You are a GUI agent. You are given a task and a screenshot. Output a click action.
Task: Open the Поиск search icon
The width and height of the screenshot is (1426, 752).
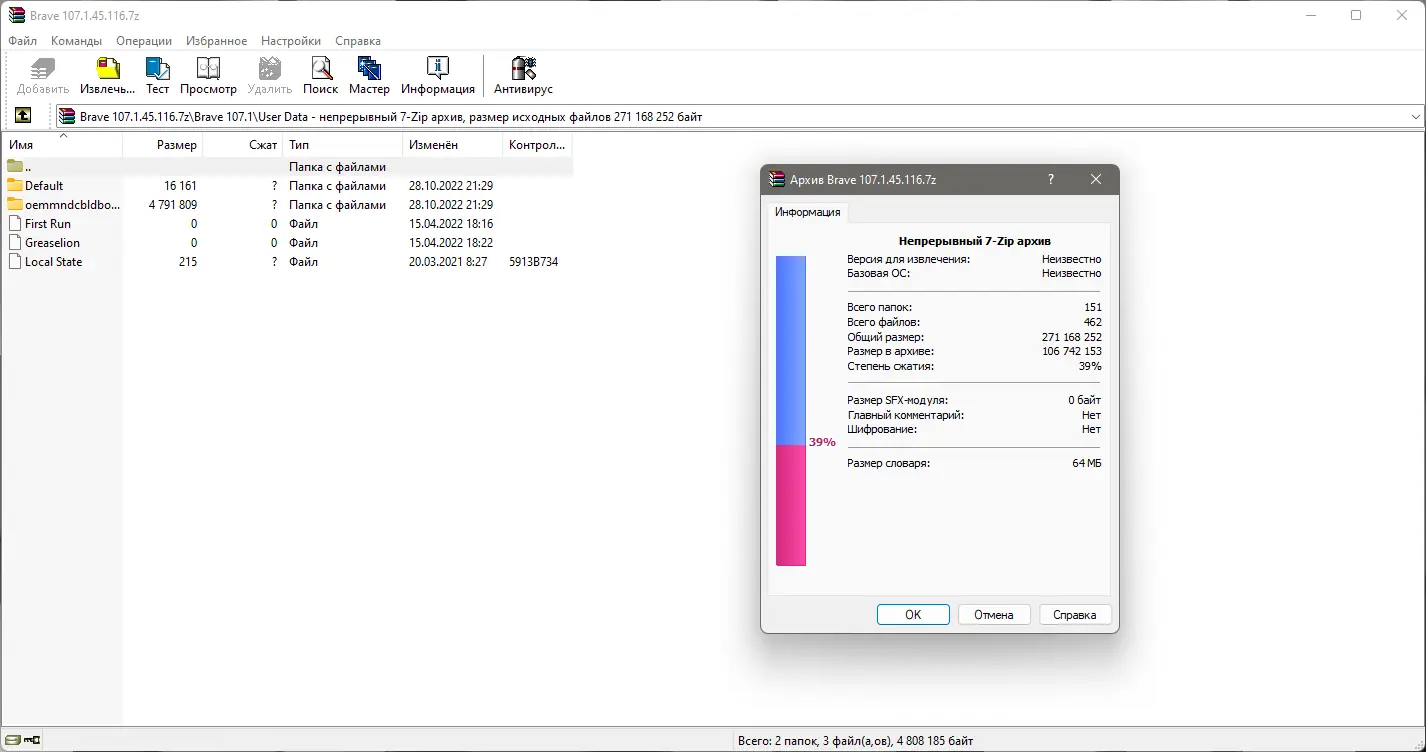[x=321, y=68]
